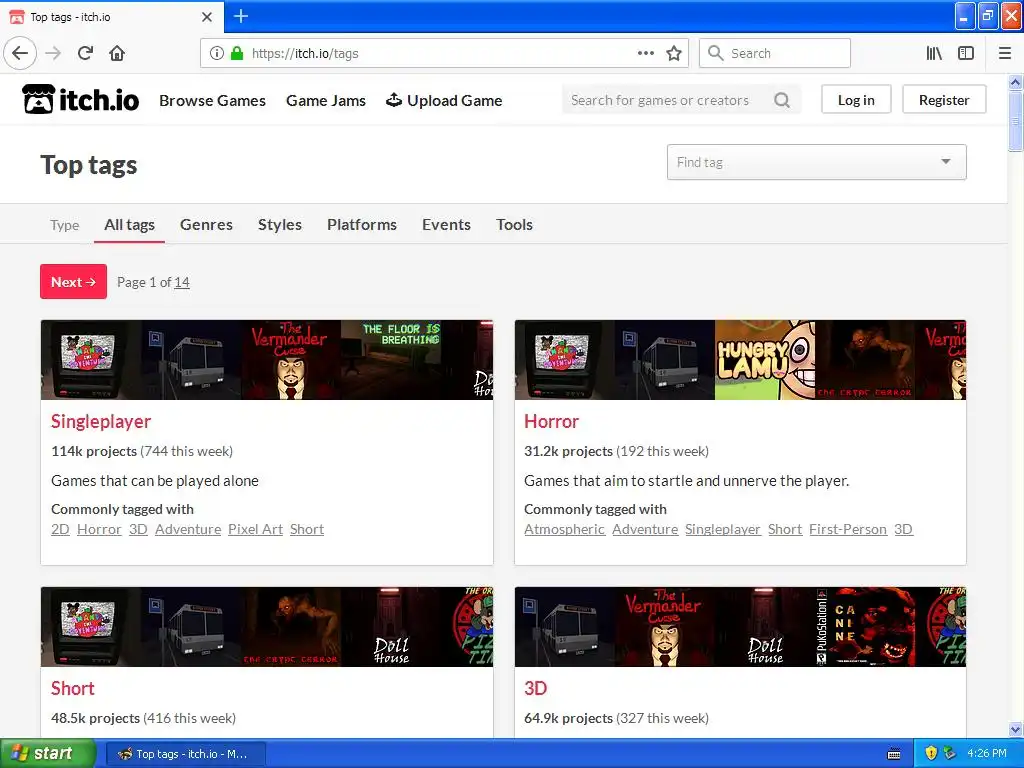Open the Short tag title
Screen dimensions: 1024x768
[x=72, y=688]
